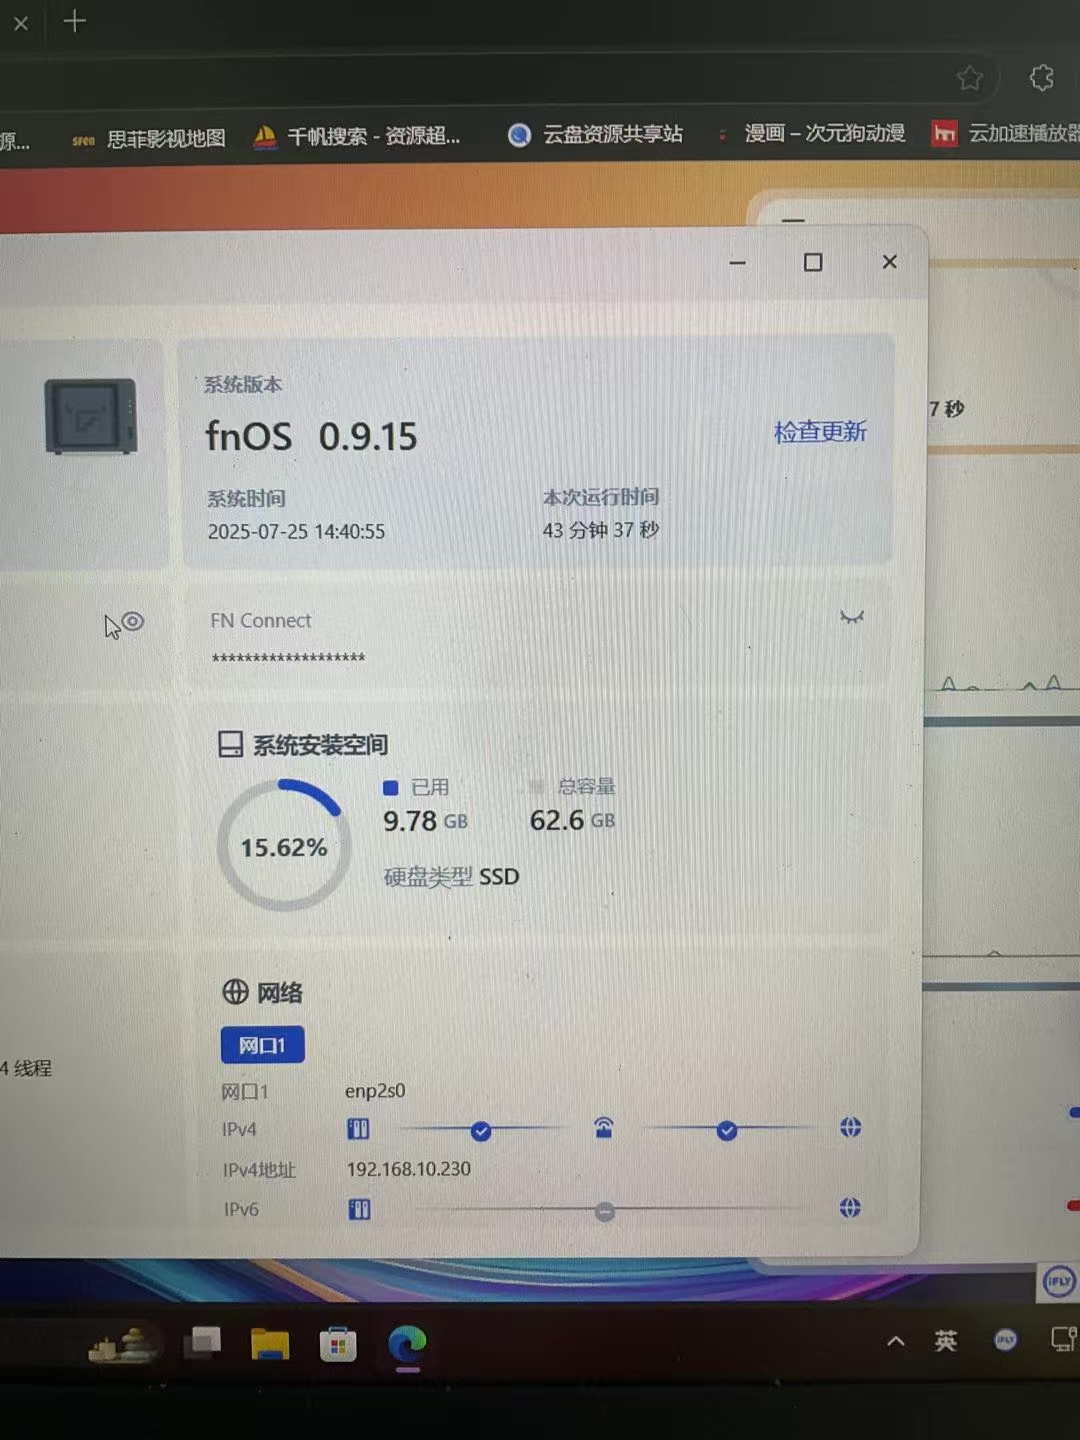Click 检查更新 to check for updates
This screenshot has width=1080, height=1440.
click(x=820, y=432)
